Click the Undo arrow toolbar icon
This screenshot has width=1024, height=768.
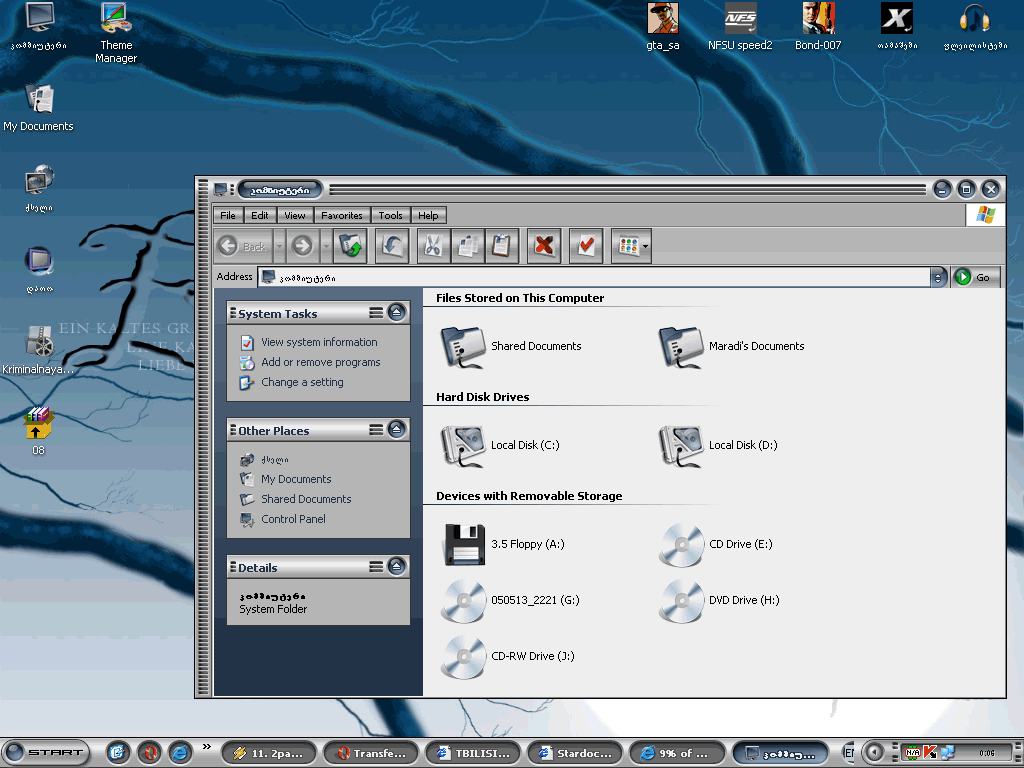392,245
